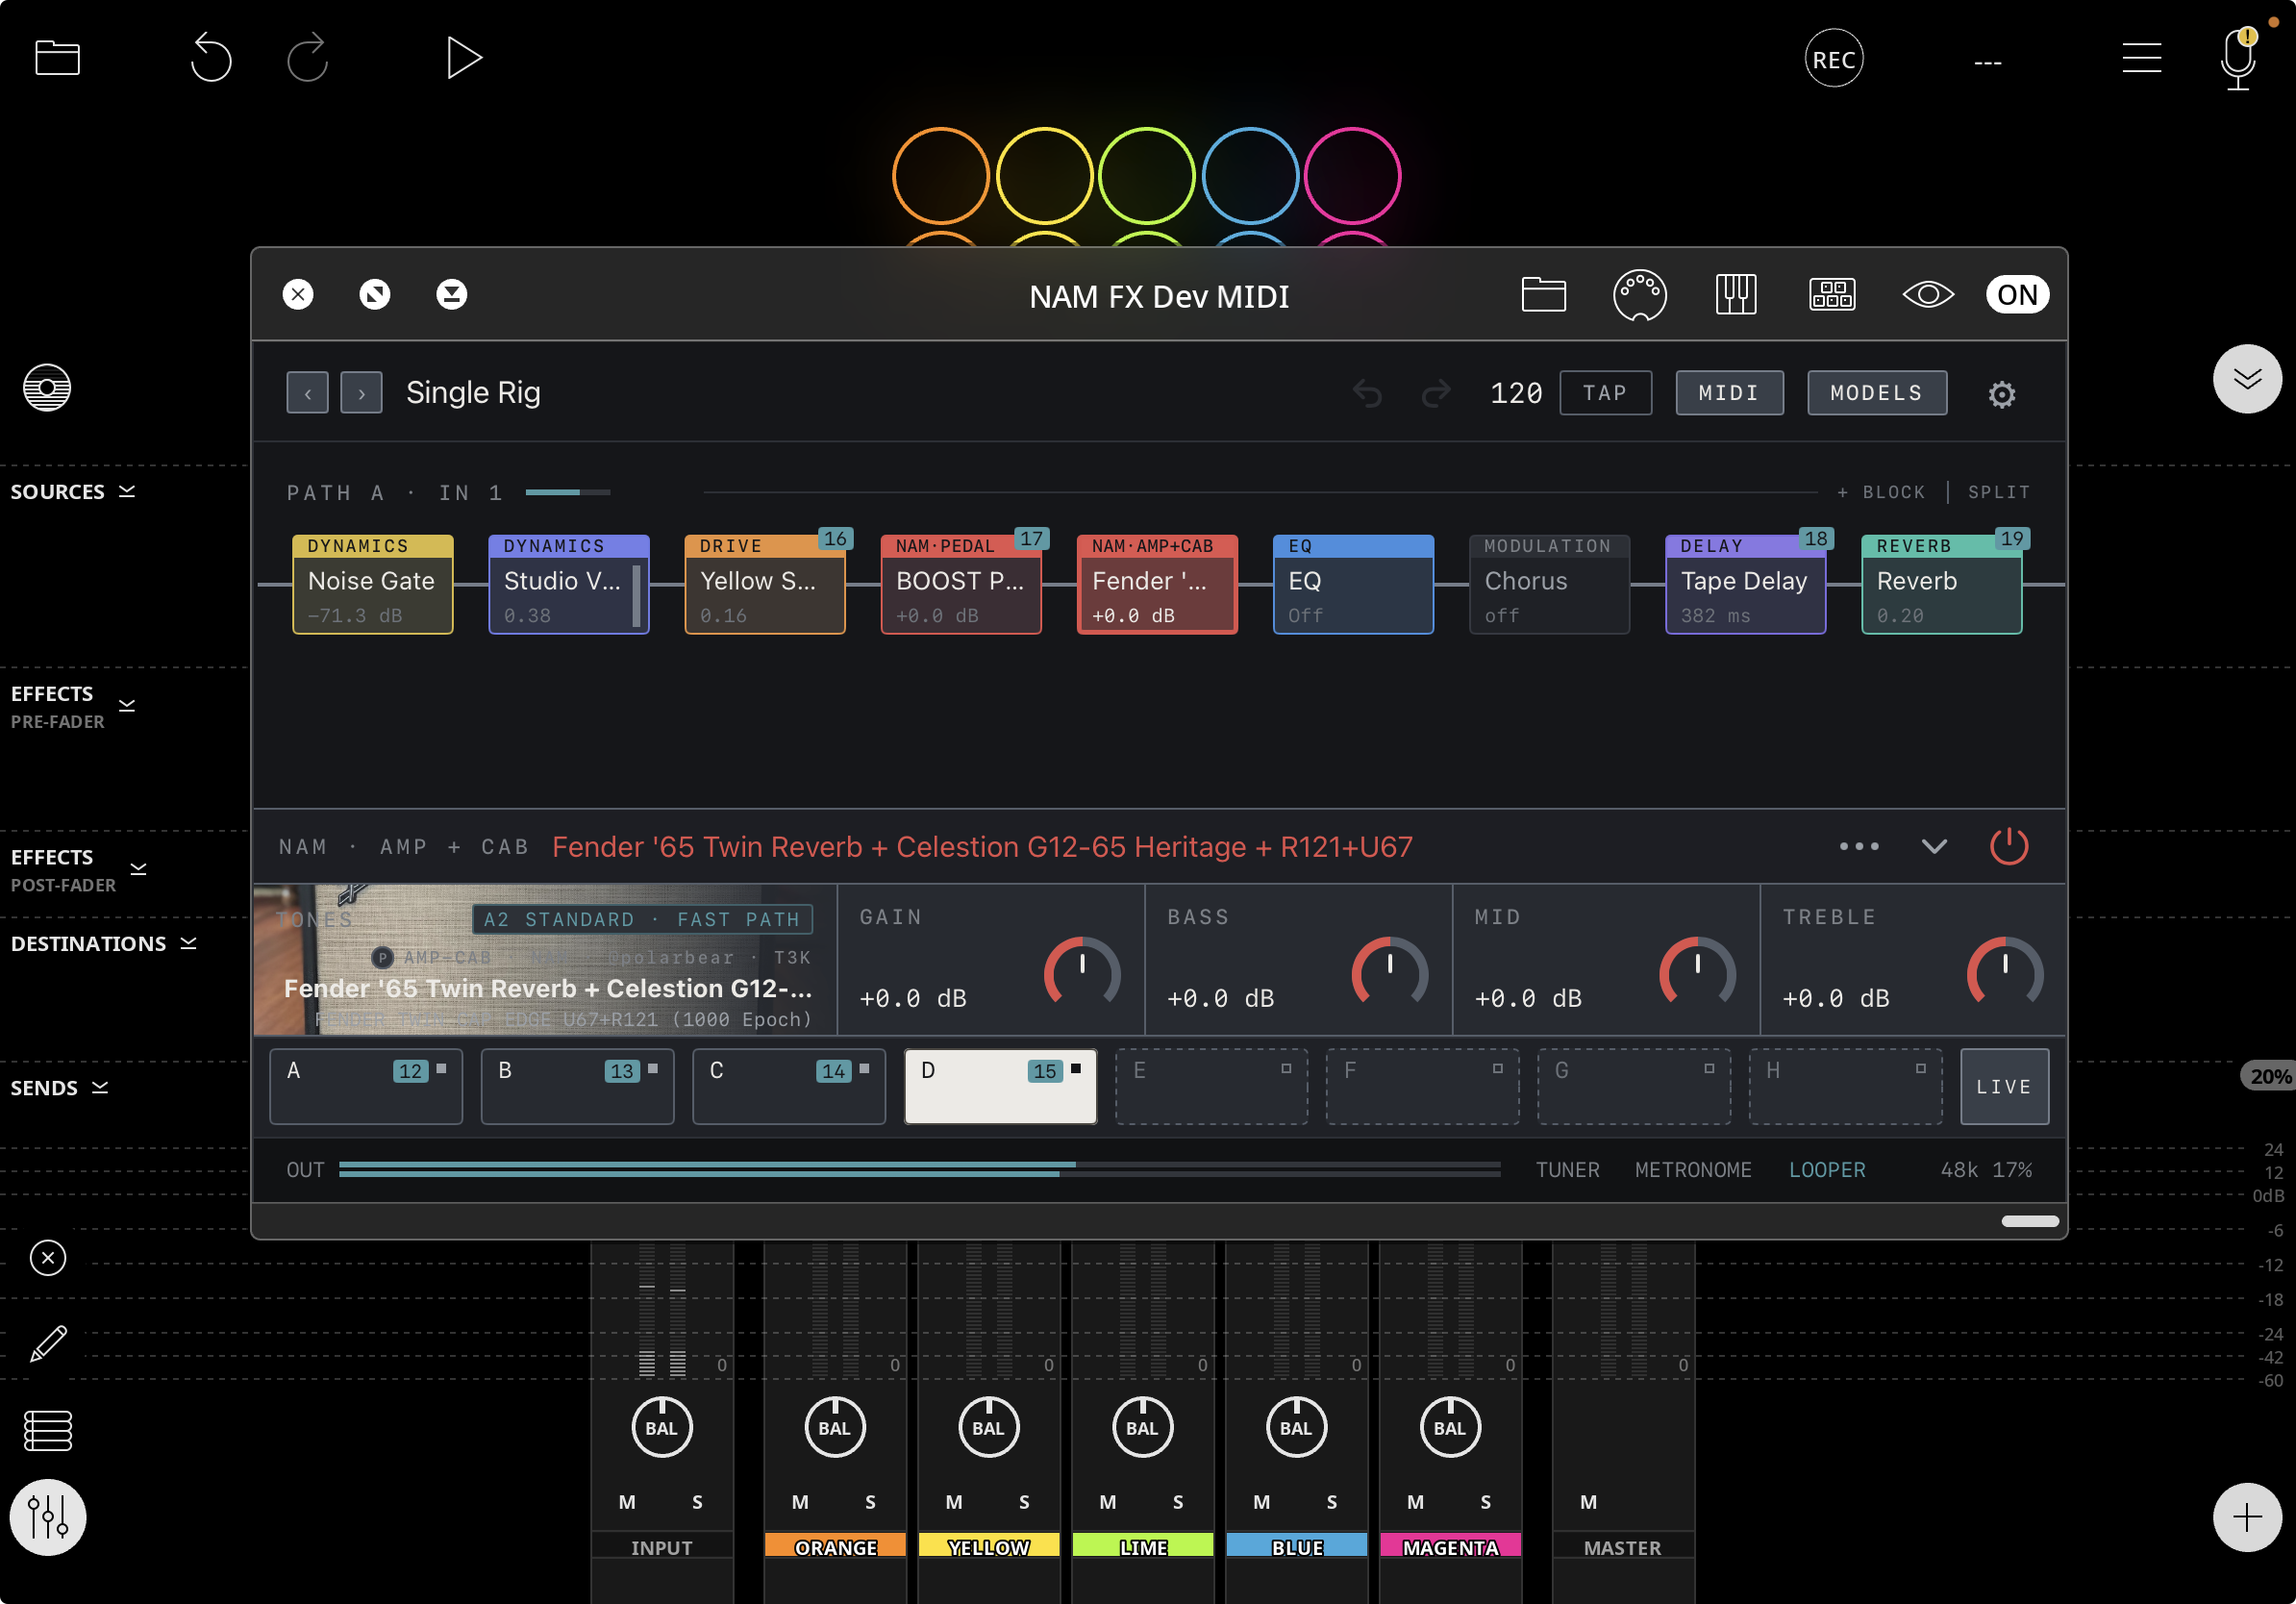The image size is (2296, 1604).
Task: Select snapshot slot A
Action: 366,1087
